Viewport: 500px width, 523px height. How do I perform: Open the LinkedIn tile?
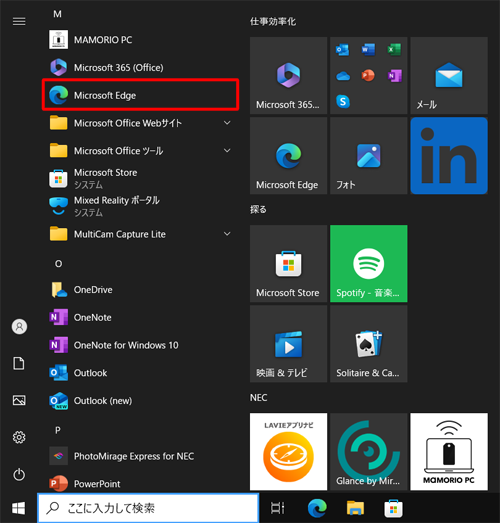tap(449, 155)
